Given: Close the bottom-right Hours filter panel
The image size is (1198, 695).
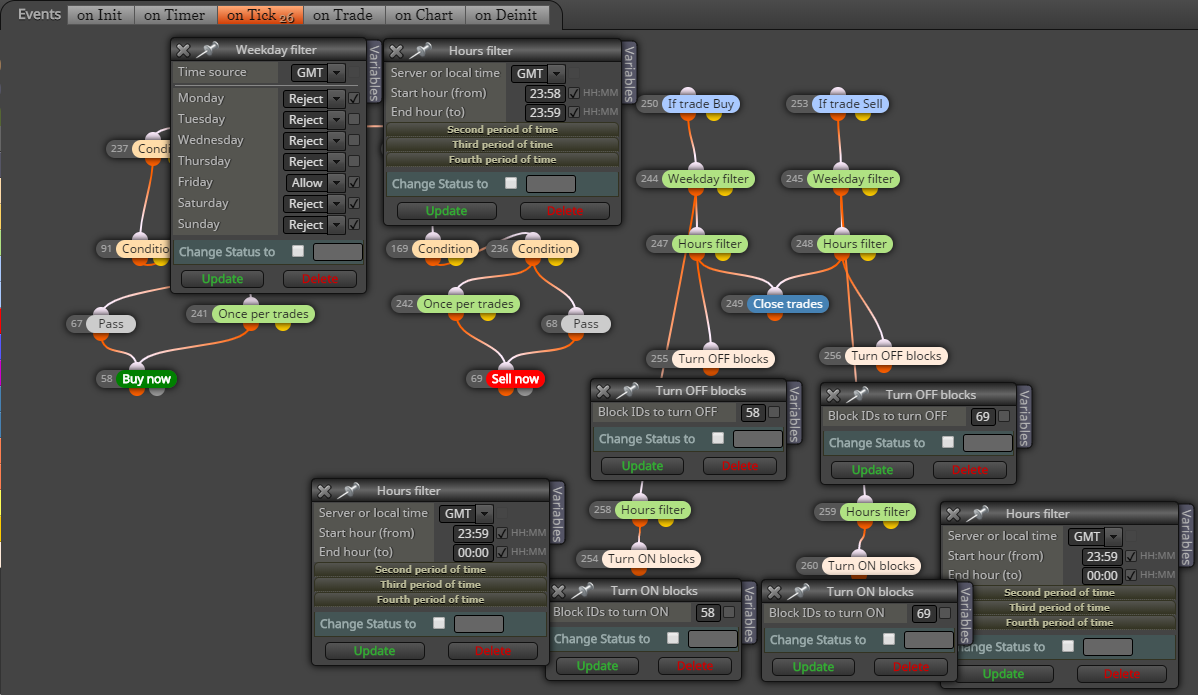Looking at the screenshot, I should (x=954, y=514).
